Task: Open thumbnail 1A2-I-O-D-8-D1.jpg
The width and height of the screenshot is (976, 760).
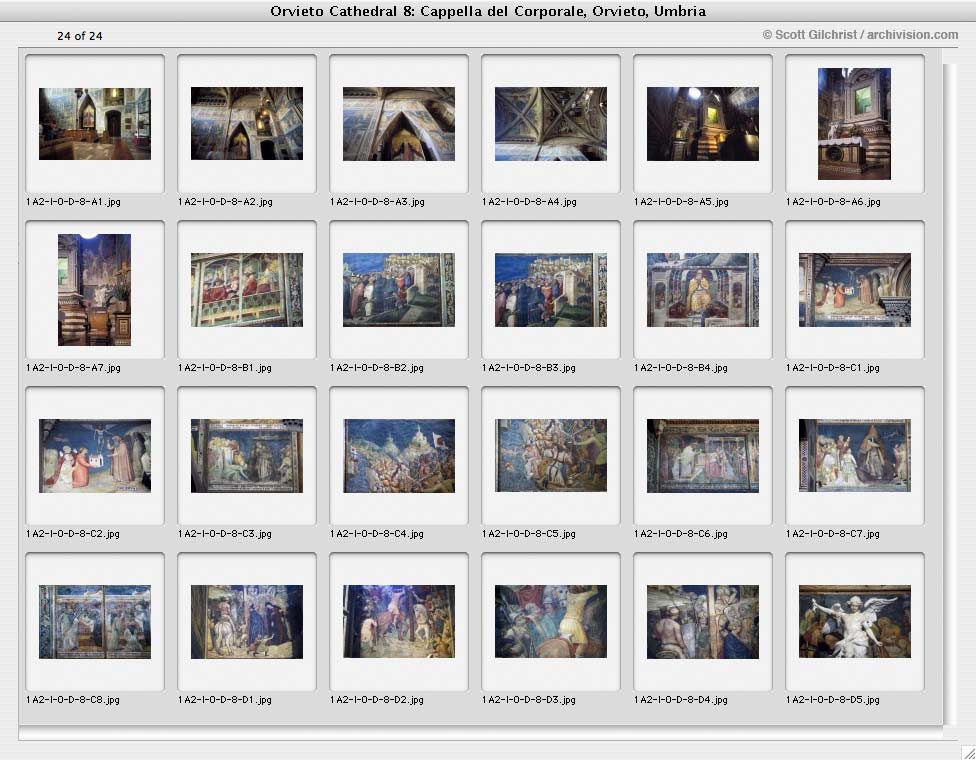Action: pos(246,622)
